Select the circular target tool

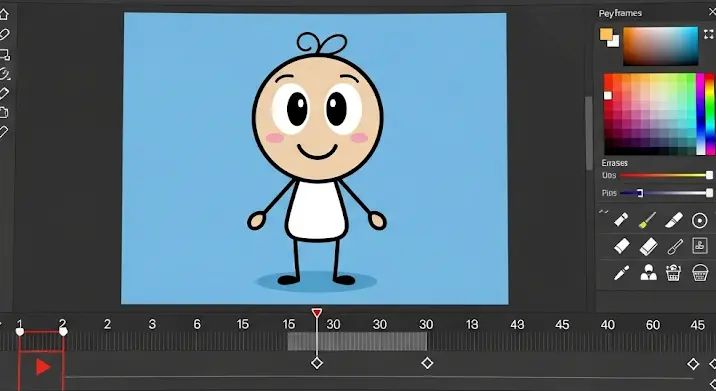(700, 220)
